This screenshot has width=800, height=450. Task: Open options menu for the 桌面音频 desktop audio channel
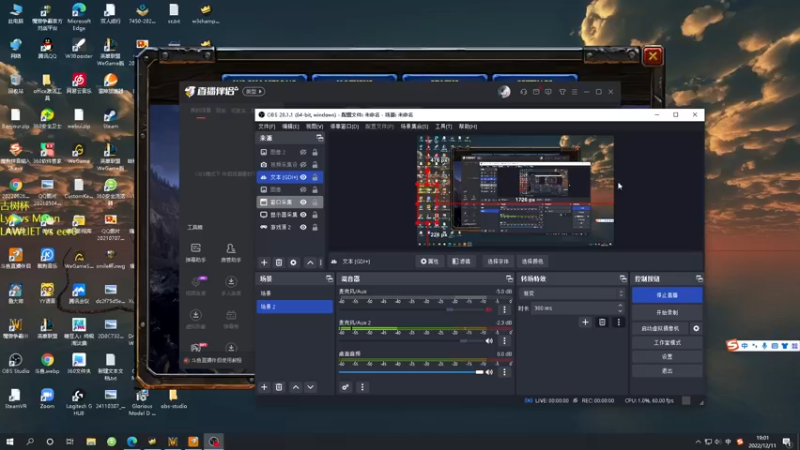505,372
